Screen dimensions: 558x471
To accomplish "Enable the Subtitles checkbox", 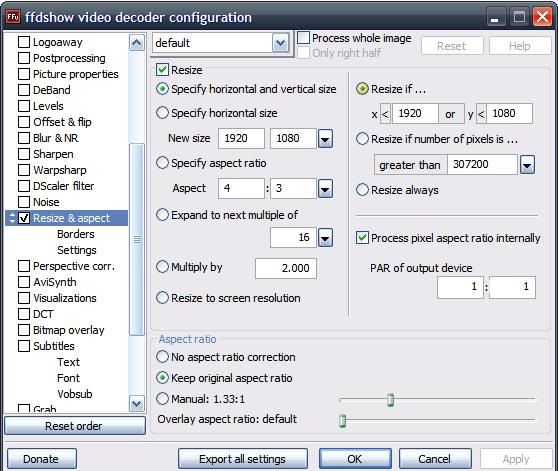I will click(24, 346).
